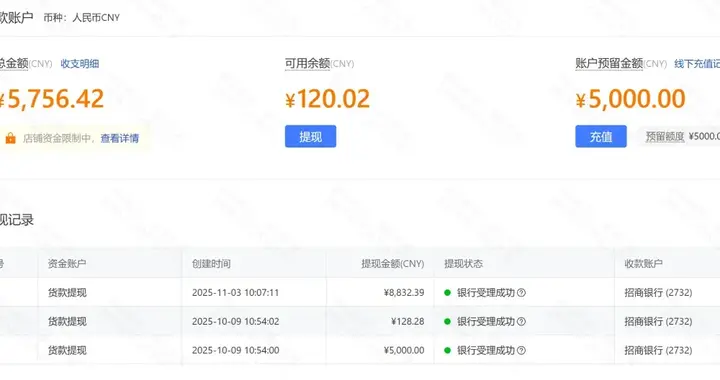This screenshot has width=720, height=380.
Task: Click green status dot on ¥8,832.39 row
Action: click(x=447, y=293)
